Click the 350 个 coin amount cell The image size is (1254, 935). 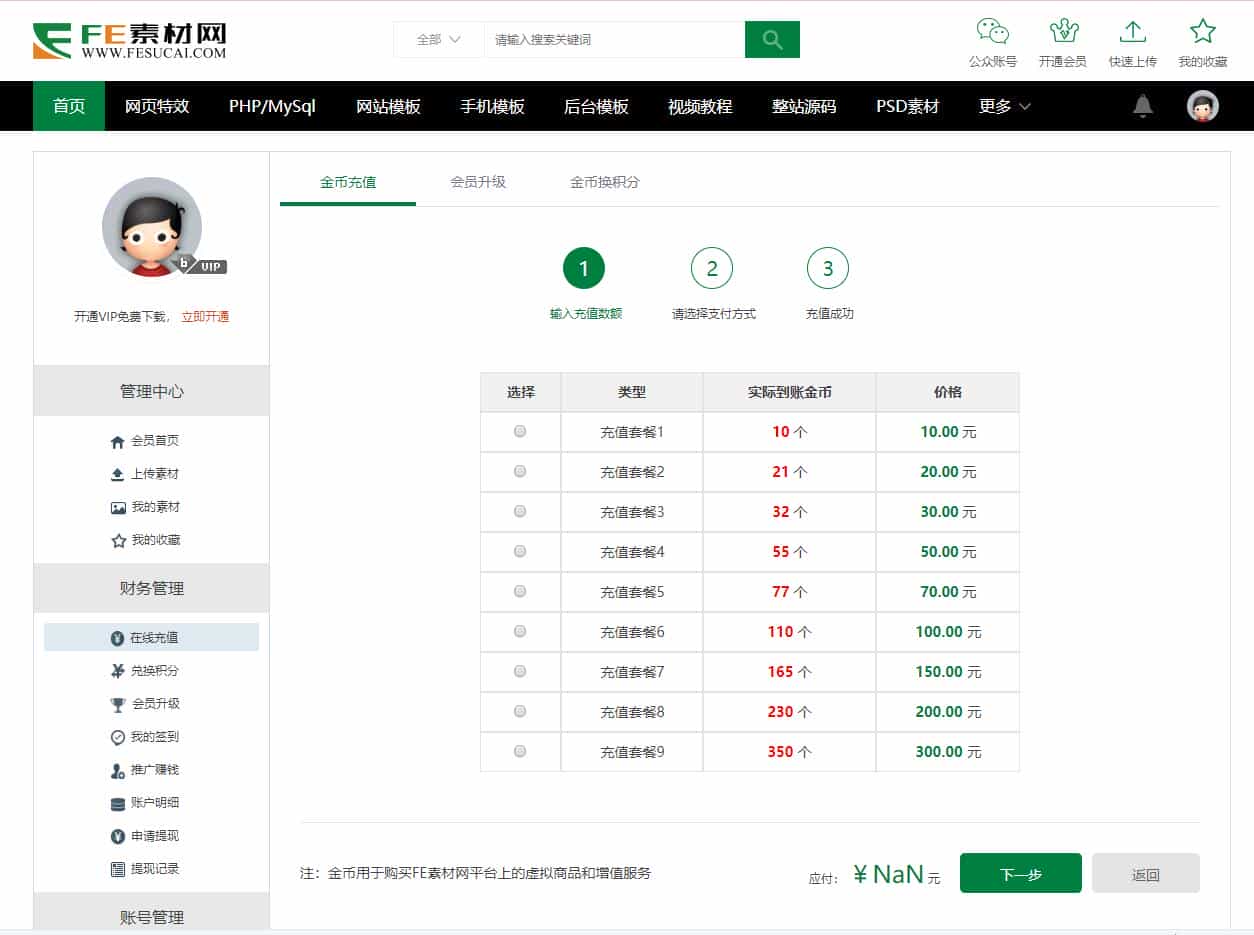(789, 751)
